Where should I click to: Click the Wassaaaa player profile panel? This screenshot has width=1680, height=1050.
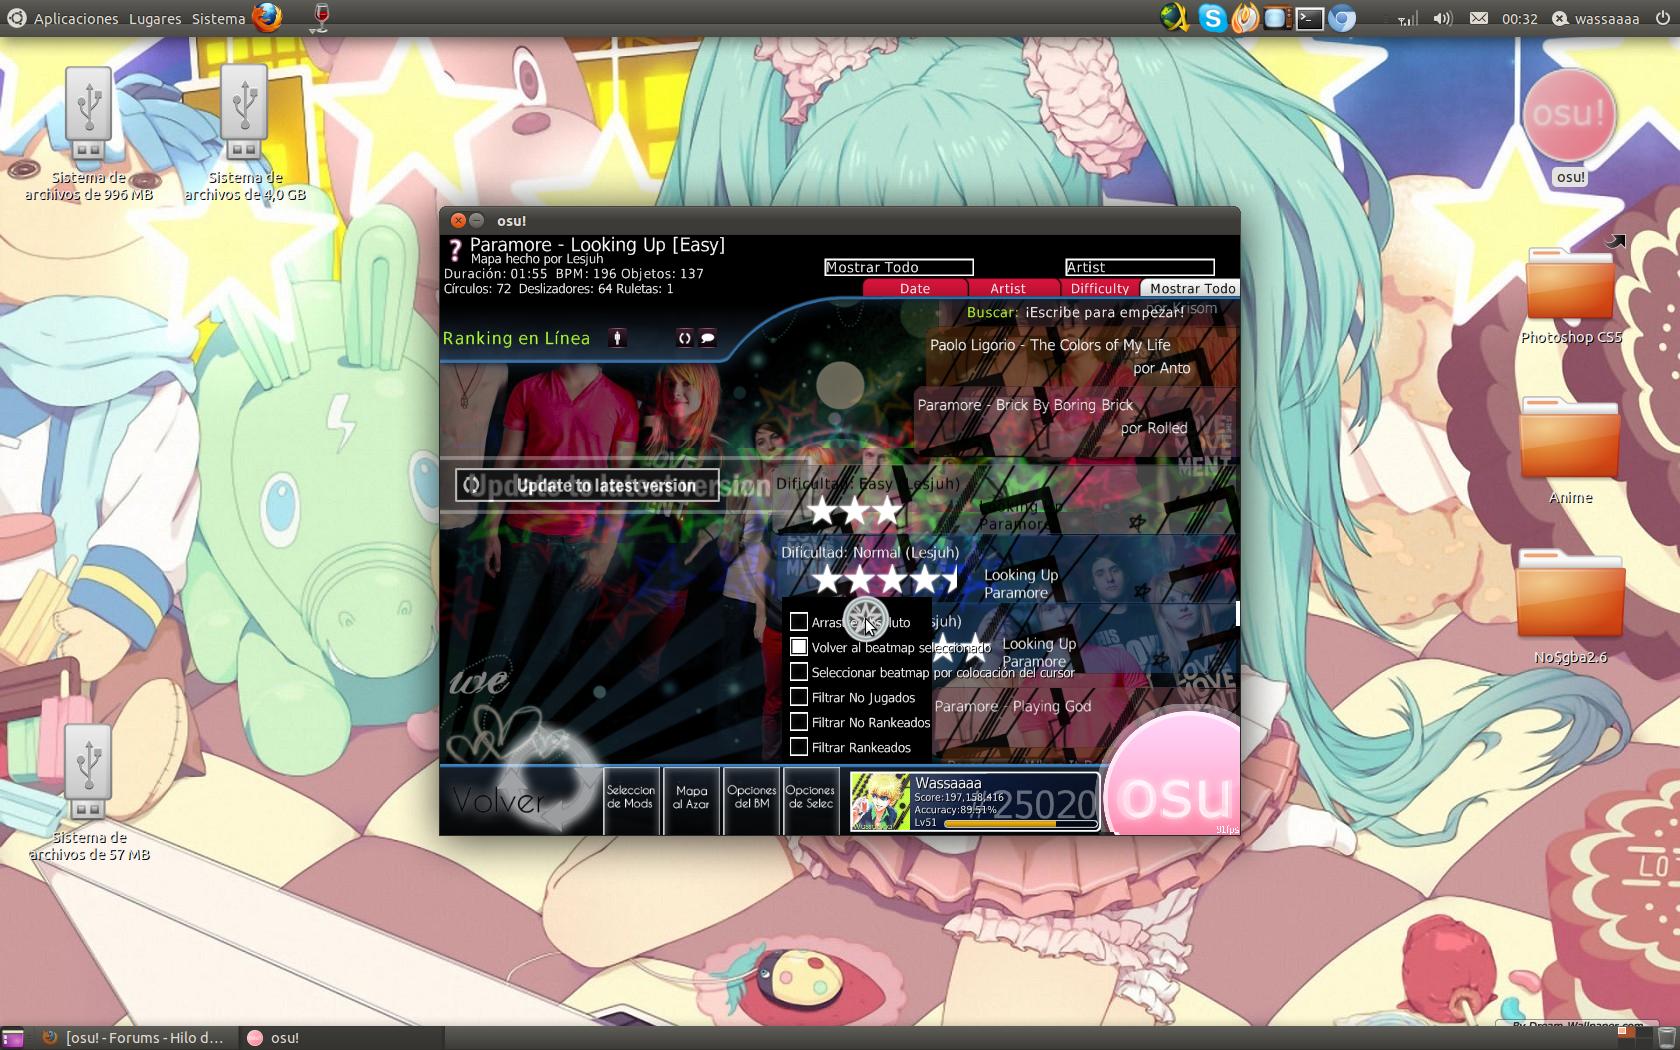[x=974, y=801]
